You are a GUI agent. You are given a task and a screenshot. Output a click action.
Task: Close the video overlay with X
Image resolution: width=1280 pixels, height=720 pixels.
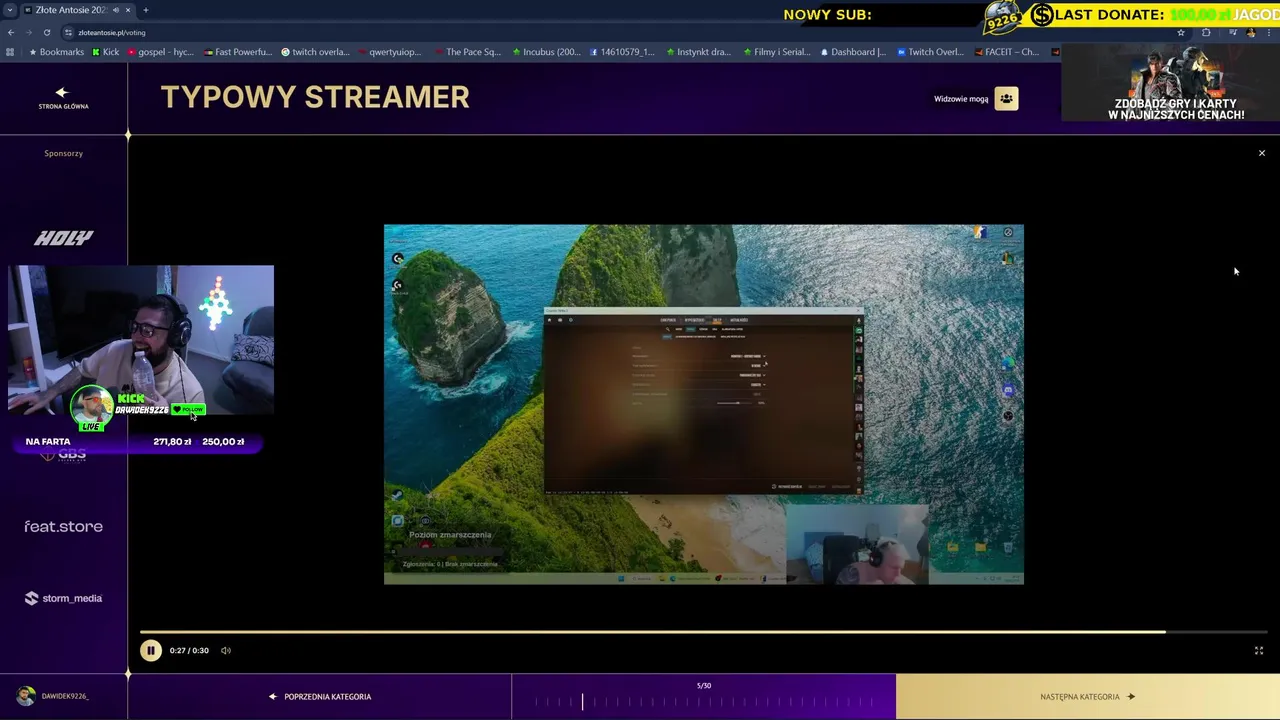coord(1262,153)
